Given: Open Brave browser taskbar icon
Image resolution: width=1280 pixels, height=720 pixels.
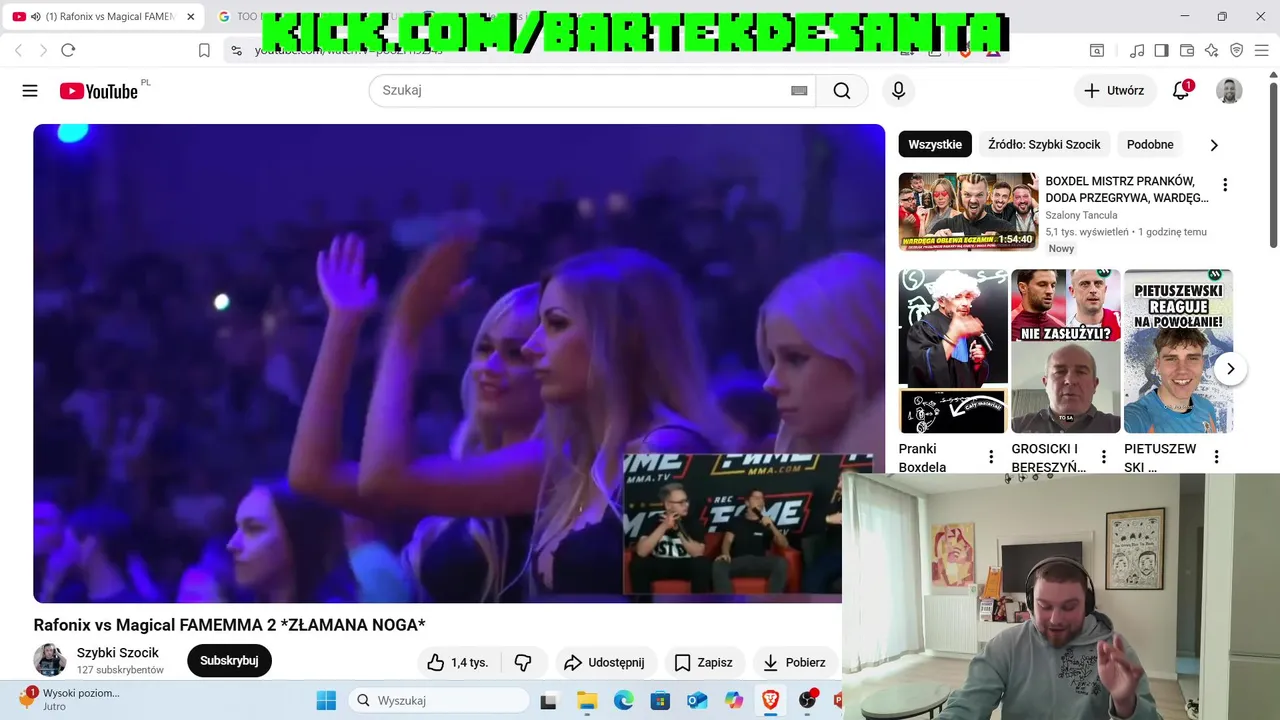Looking at the screenshot, I should [770, 700].
